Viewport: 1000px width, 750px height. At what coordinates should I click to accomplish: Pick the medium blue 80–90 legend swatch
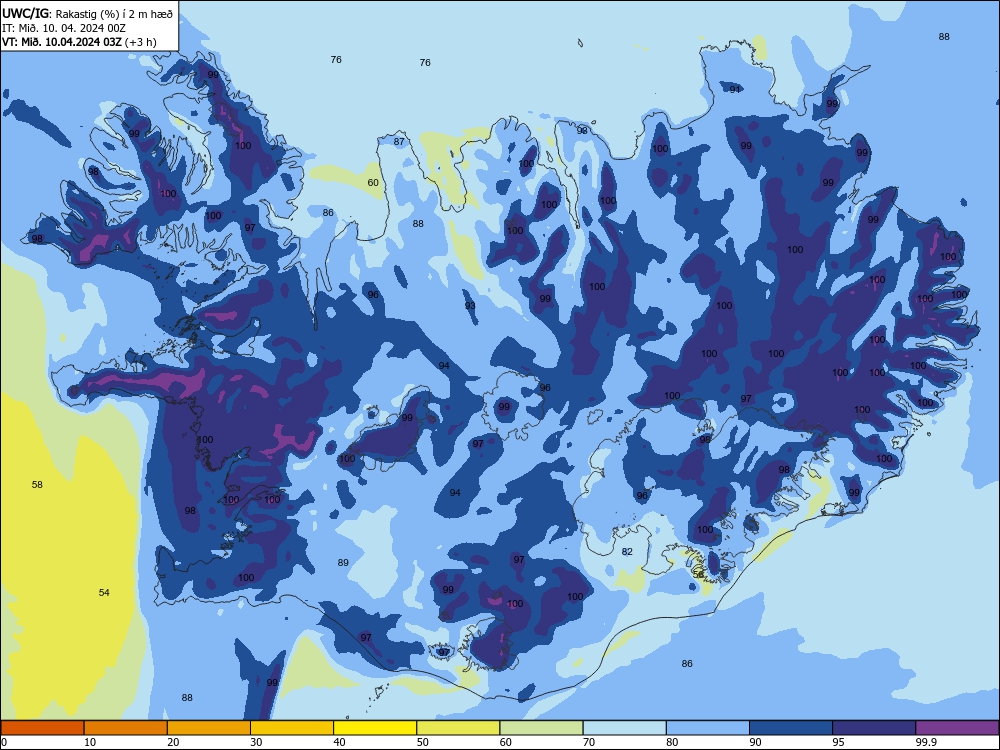[708, 728]
